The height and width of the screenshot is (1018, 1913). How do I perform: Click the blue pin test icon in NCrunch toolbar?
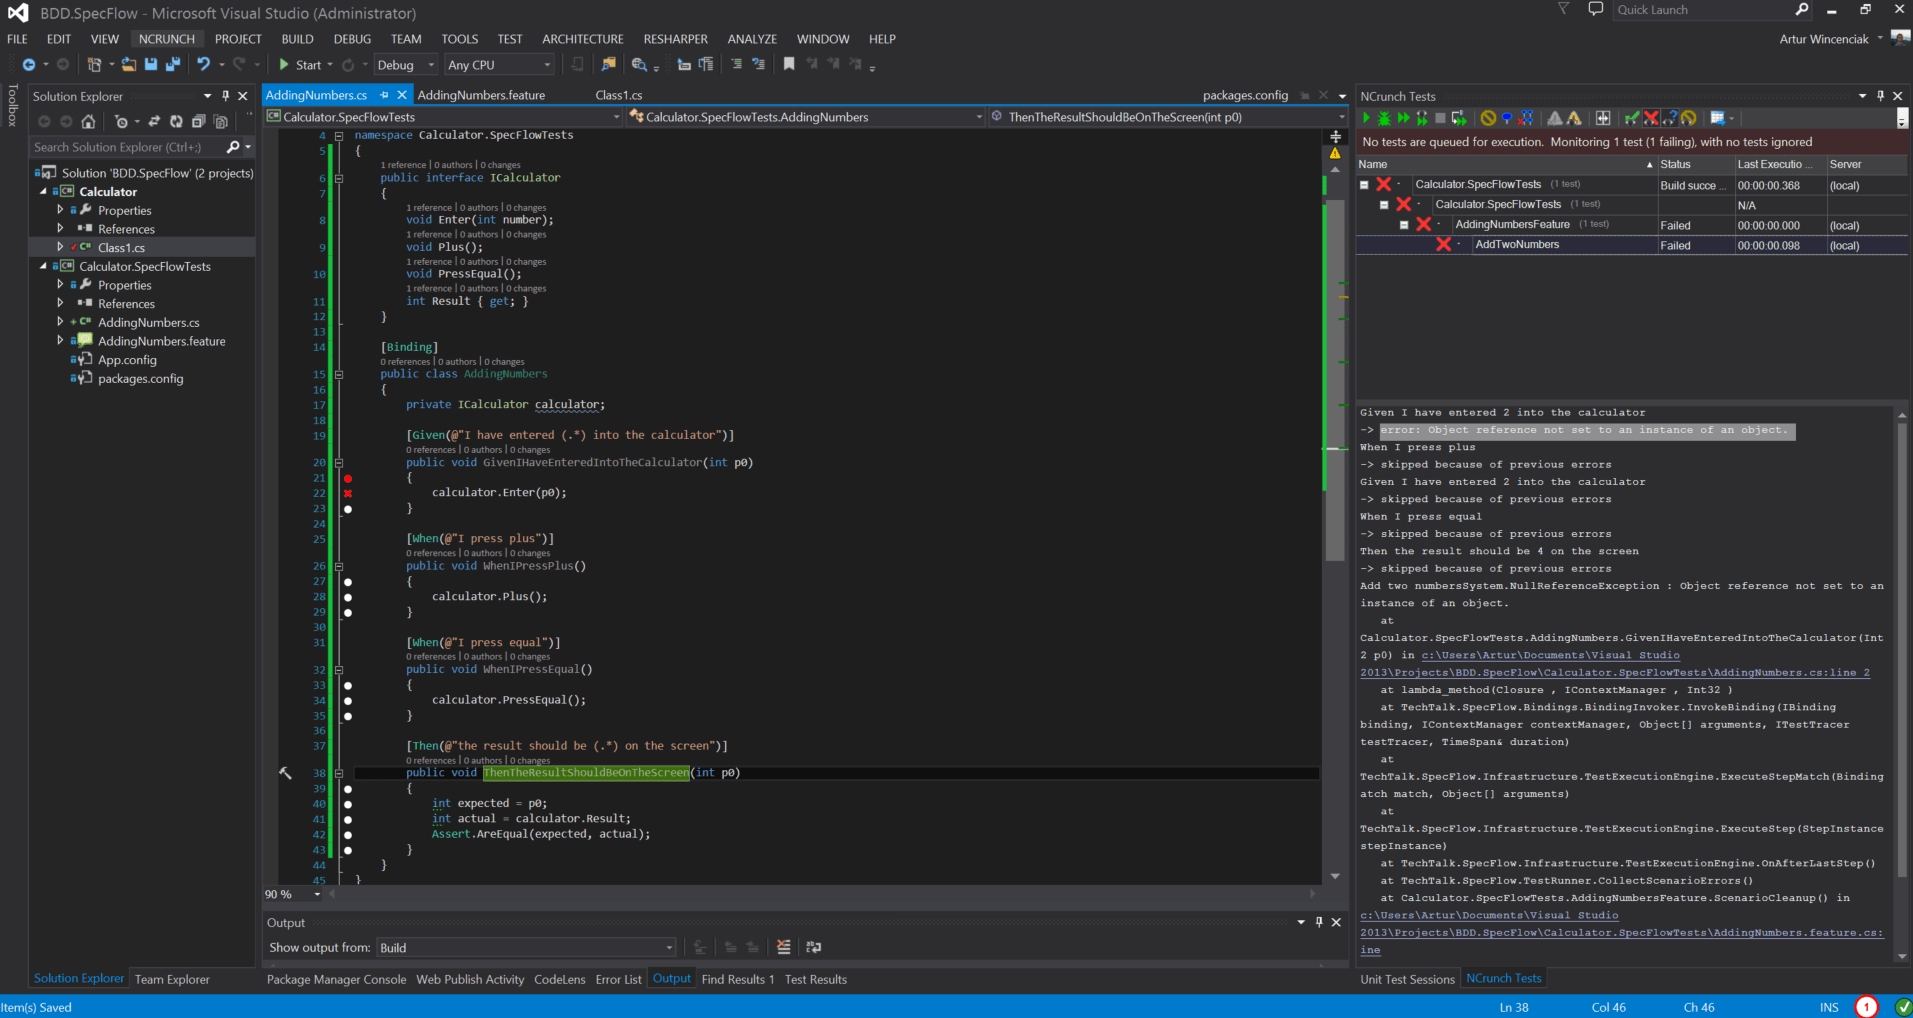(1507, 118)
